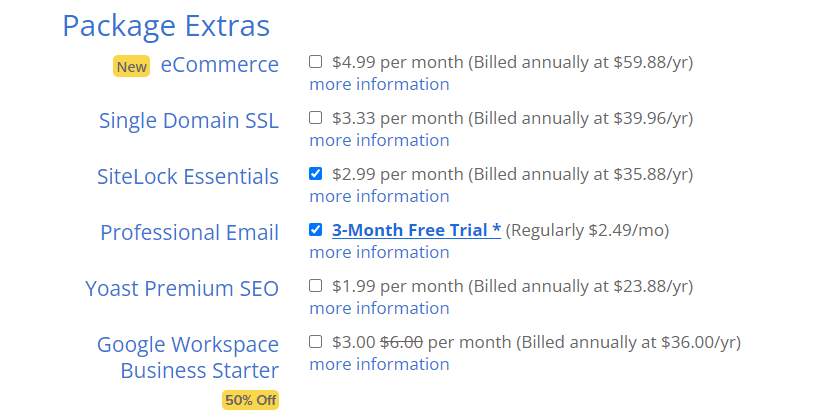The image size is (833, 418).
Task: Check the Single Domain SSL option
Action: tap(316, 118)
